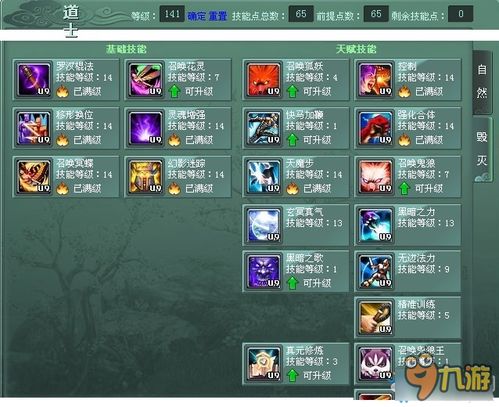Image resolution: width=499 pixels, height=407 pixels.
Task: Click the 重置 reset link
Action: 218,16
